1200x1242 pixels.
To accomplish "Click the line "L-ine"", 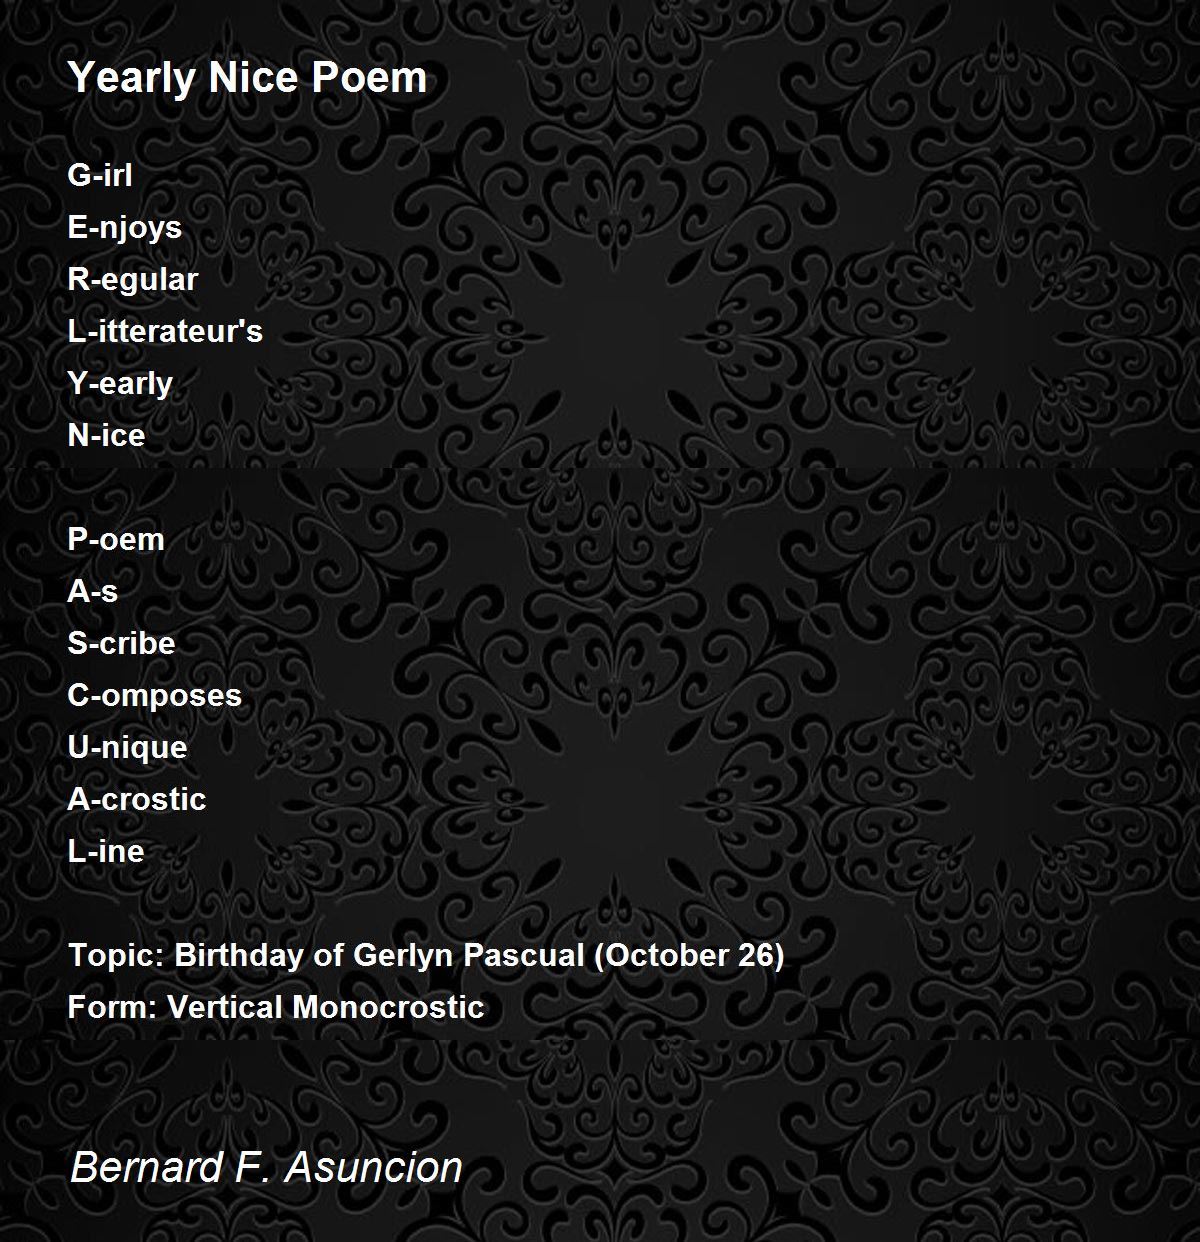I will (105, 851).
